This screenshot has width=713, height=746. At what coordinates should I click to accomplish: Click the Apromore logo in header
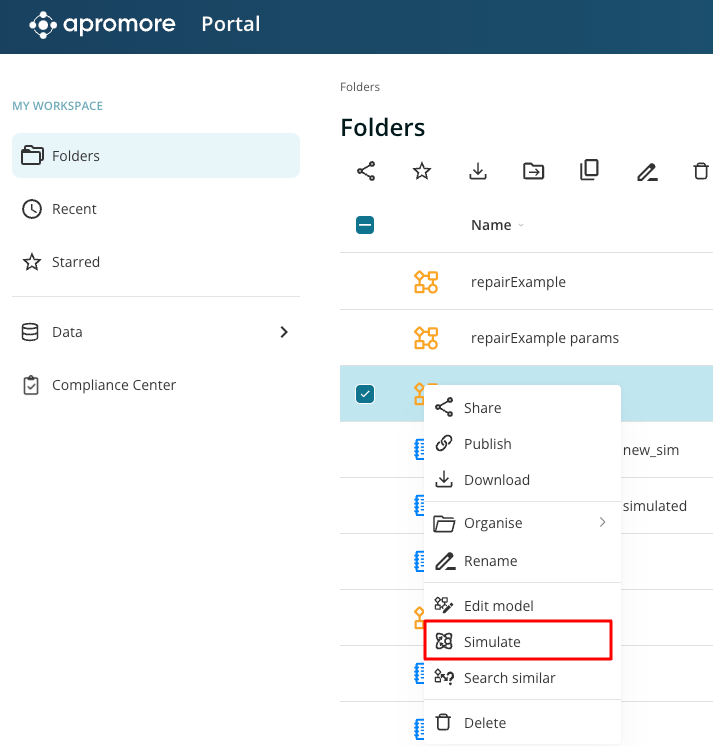105,25
